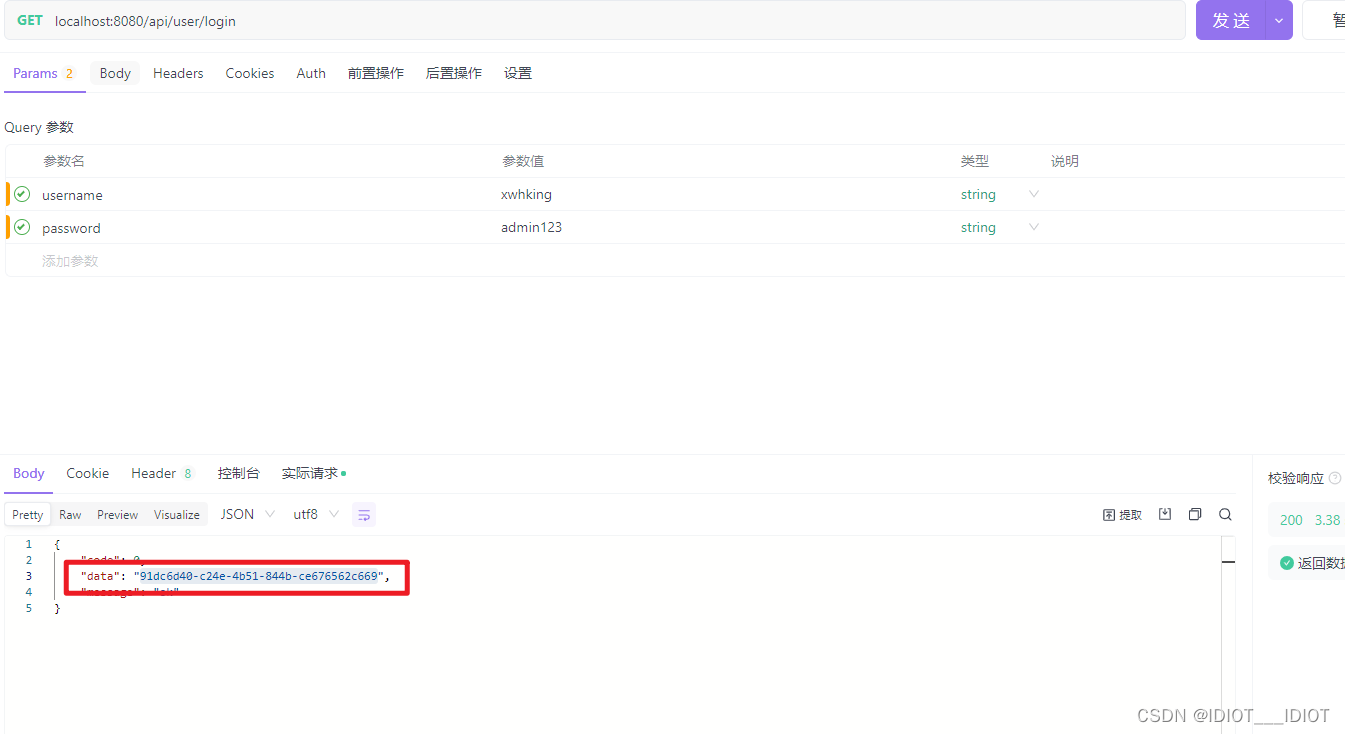The width and height of the screenshot is (1345, 734).
Task: Click the 参数值 column header
Action: 523,161
